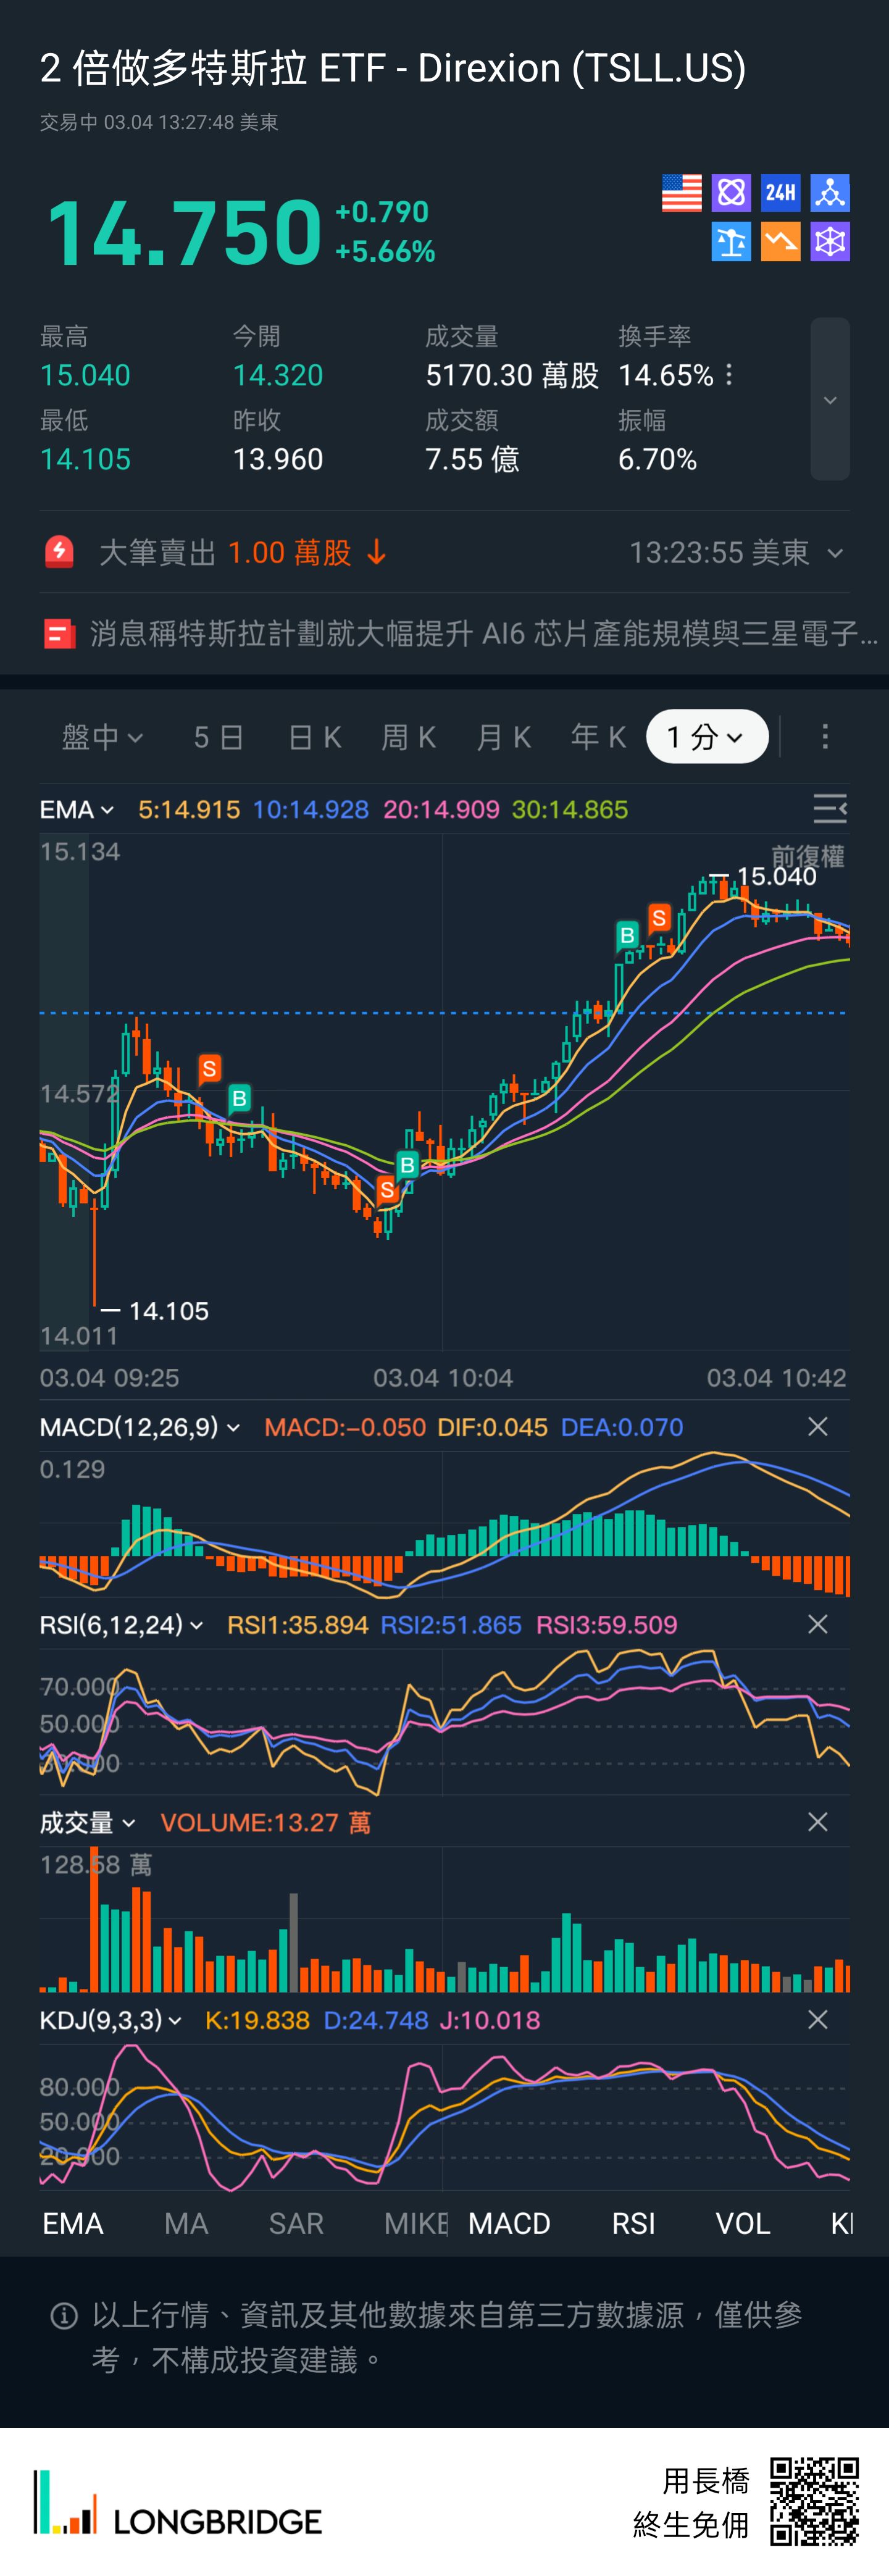Toggle the VOL indicator off
The height and width of the screenshot is (2576, 889).
pos(742,2223)
